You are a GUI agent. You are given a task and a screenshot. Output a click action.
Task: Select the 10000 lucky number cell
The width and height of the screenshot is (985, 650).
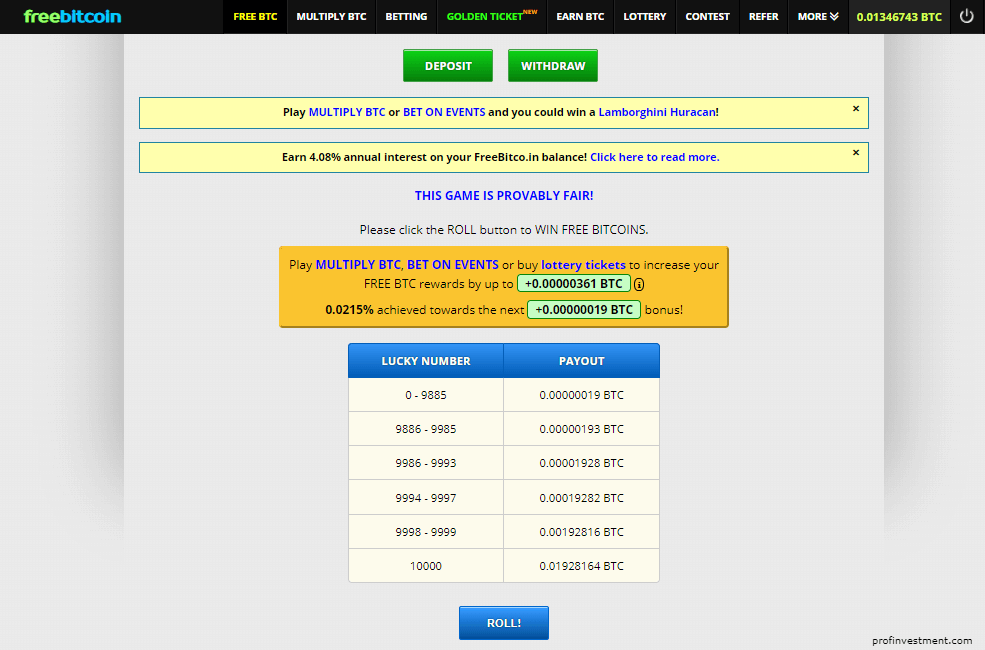pos(426,566)
